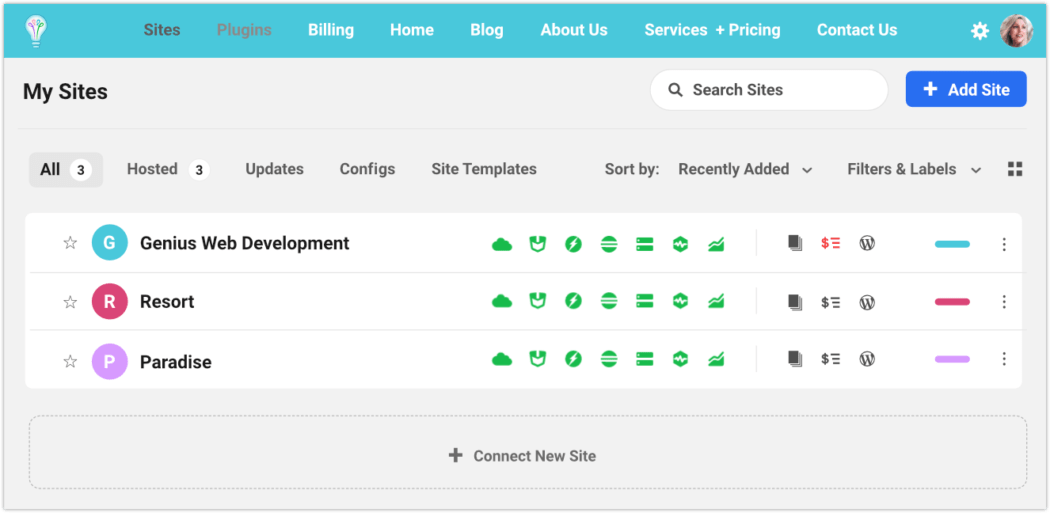Go to Home in navigation
This screenshot has width=1050, height=513.
[x=412, y=30]
